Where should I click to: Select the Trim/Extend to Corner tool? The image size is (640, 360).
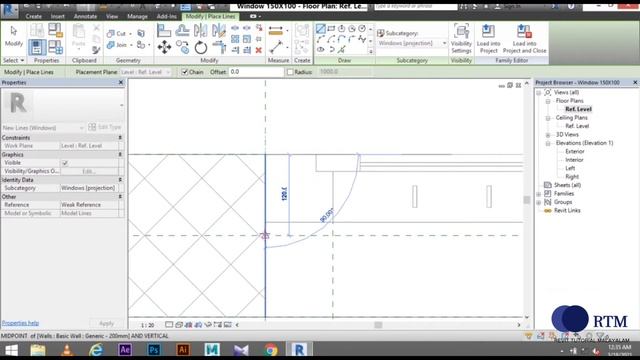pyautogui.click(x=219, y=47)
